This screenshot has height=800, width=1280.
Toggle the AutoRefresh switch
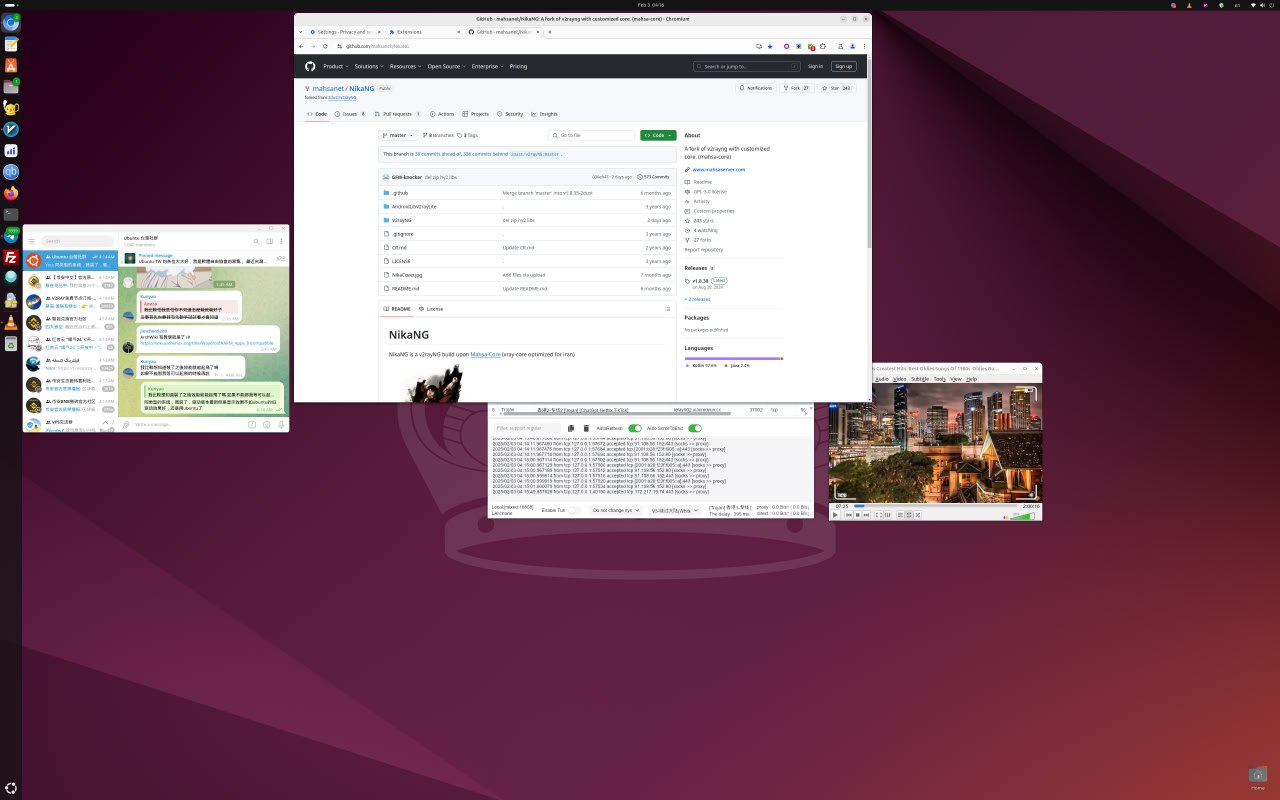click(x=635, y=428)
